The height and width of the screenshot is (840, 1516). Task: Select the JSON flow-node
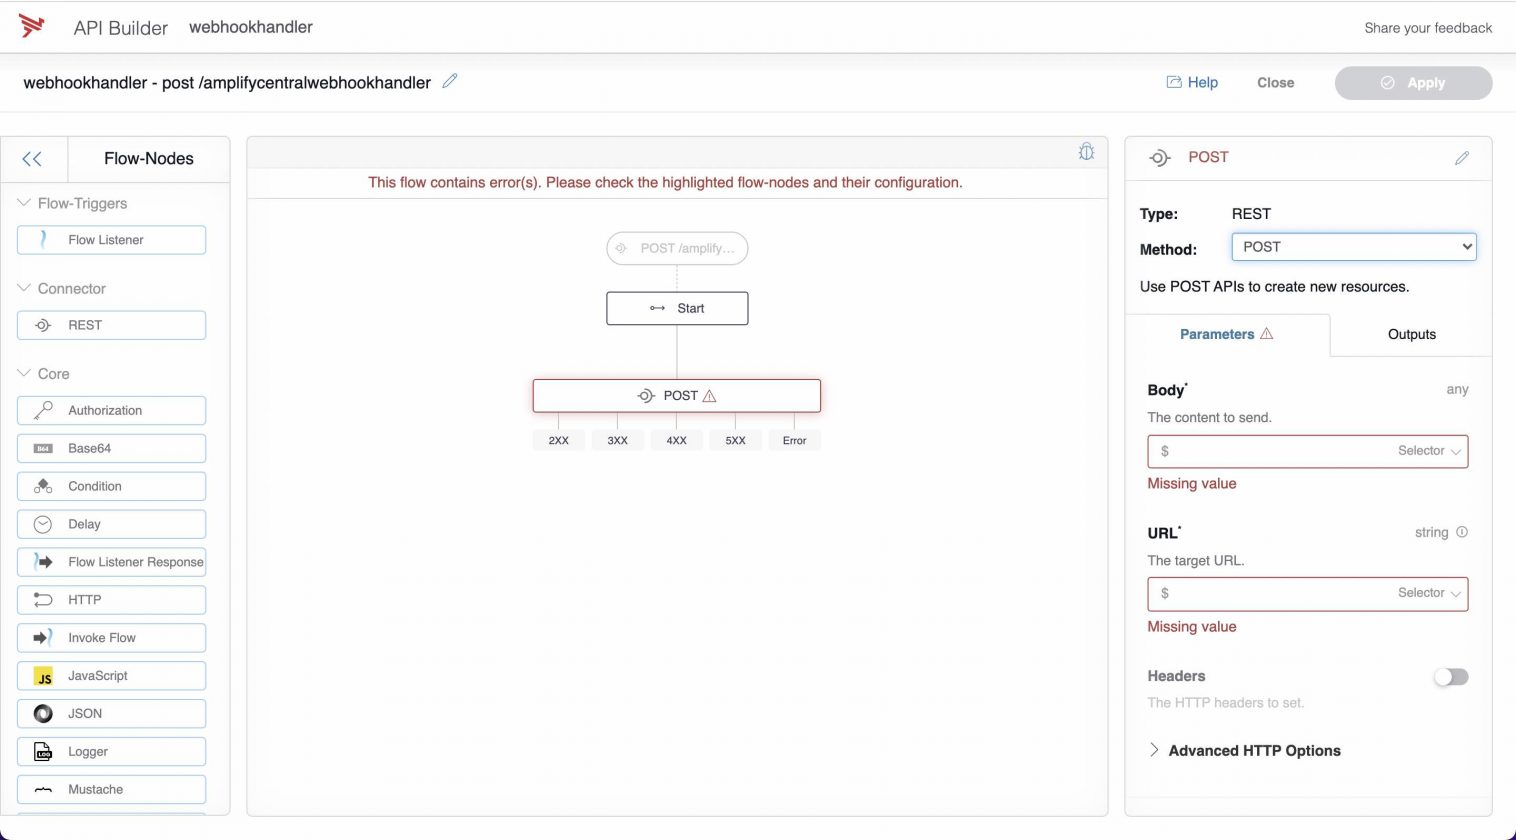111,713
